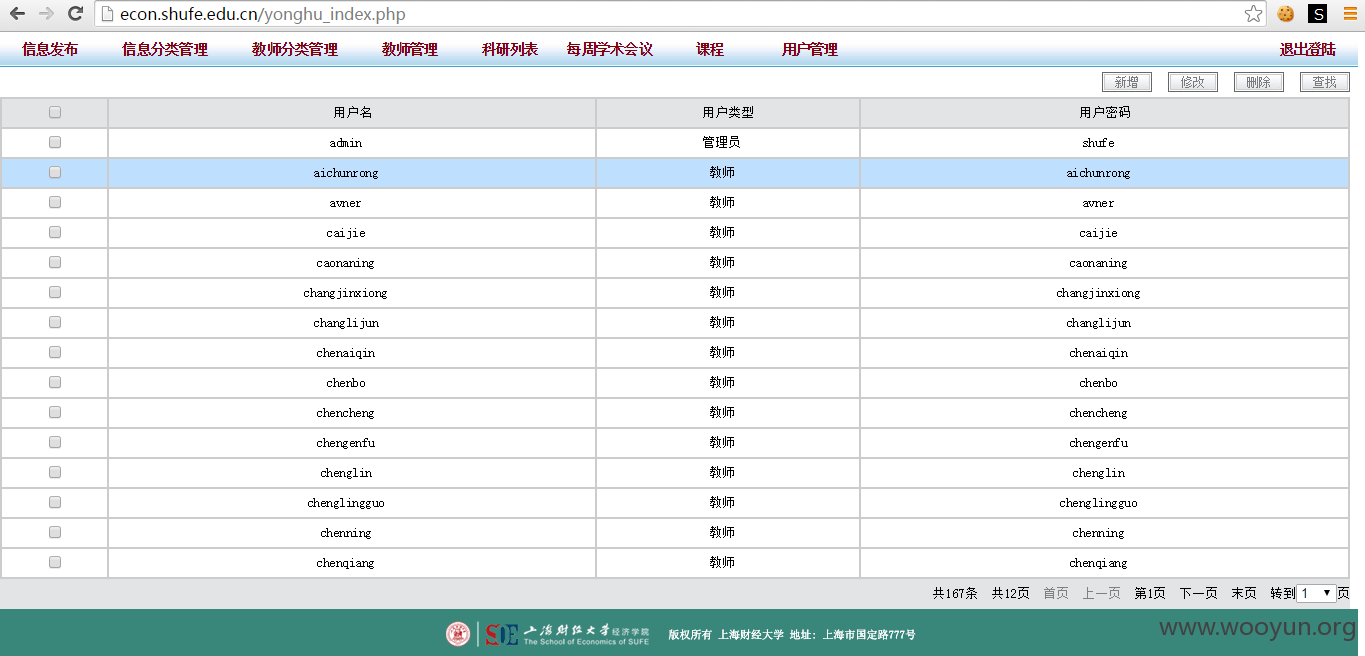Open the 信息分类管理 menu

pos(165,49)
